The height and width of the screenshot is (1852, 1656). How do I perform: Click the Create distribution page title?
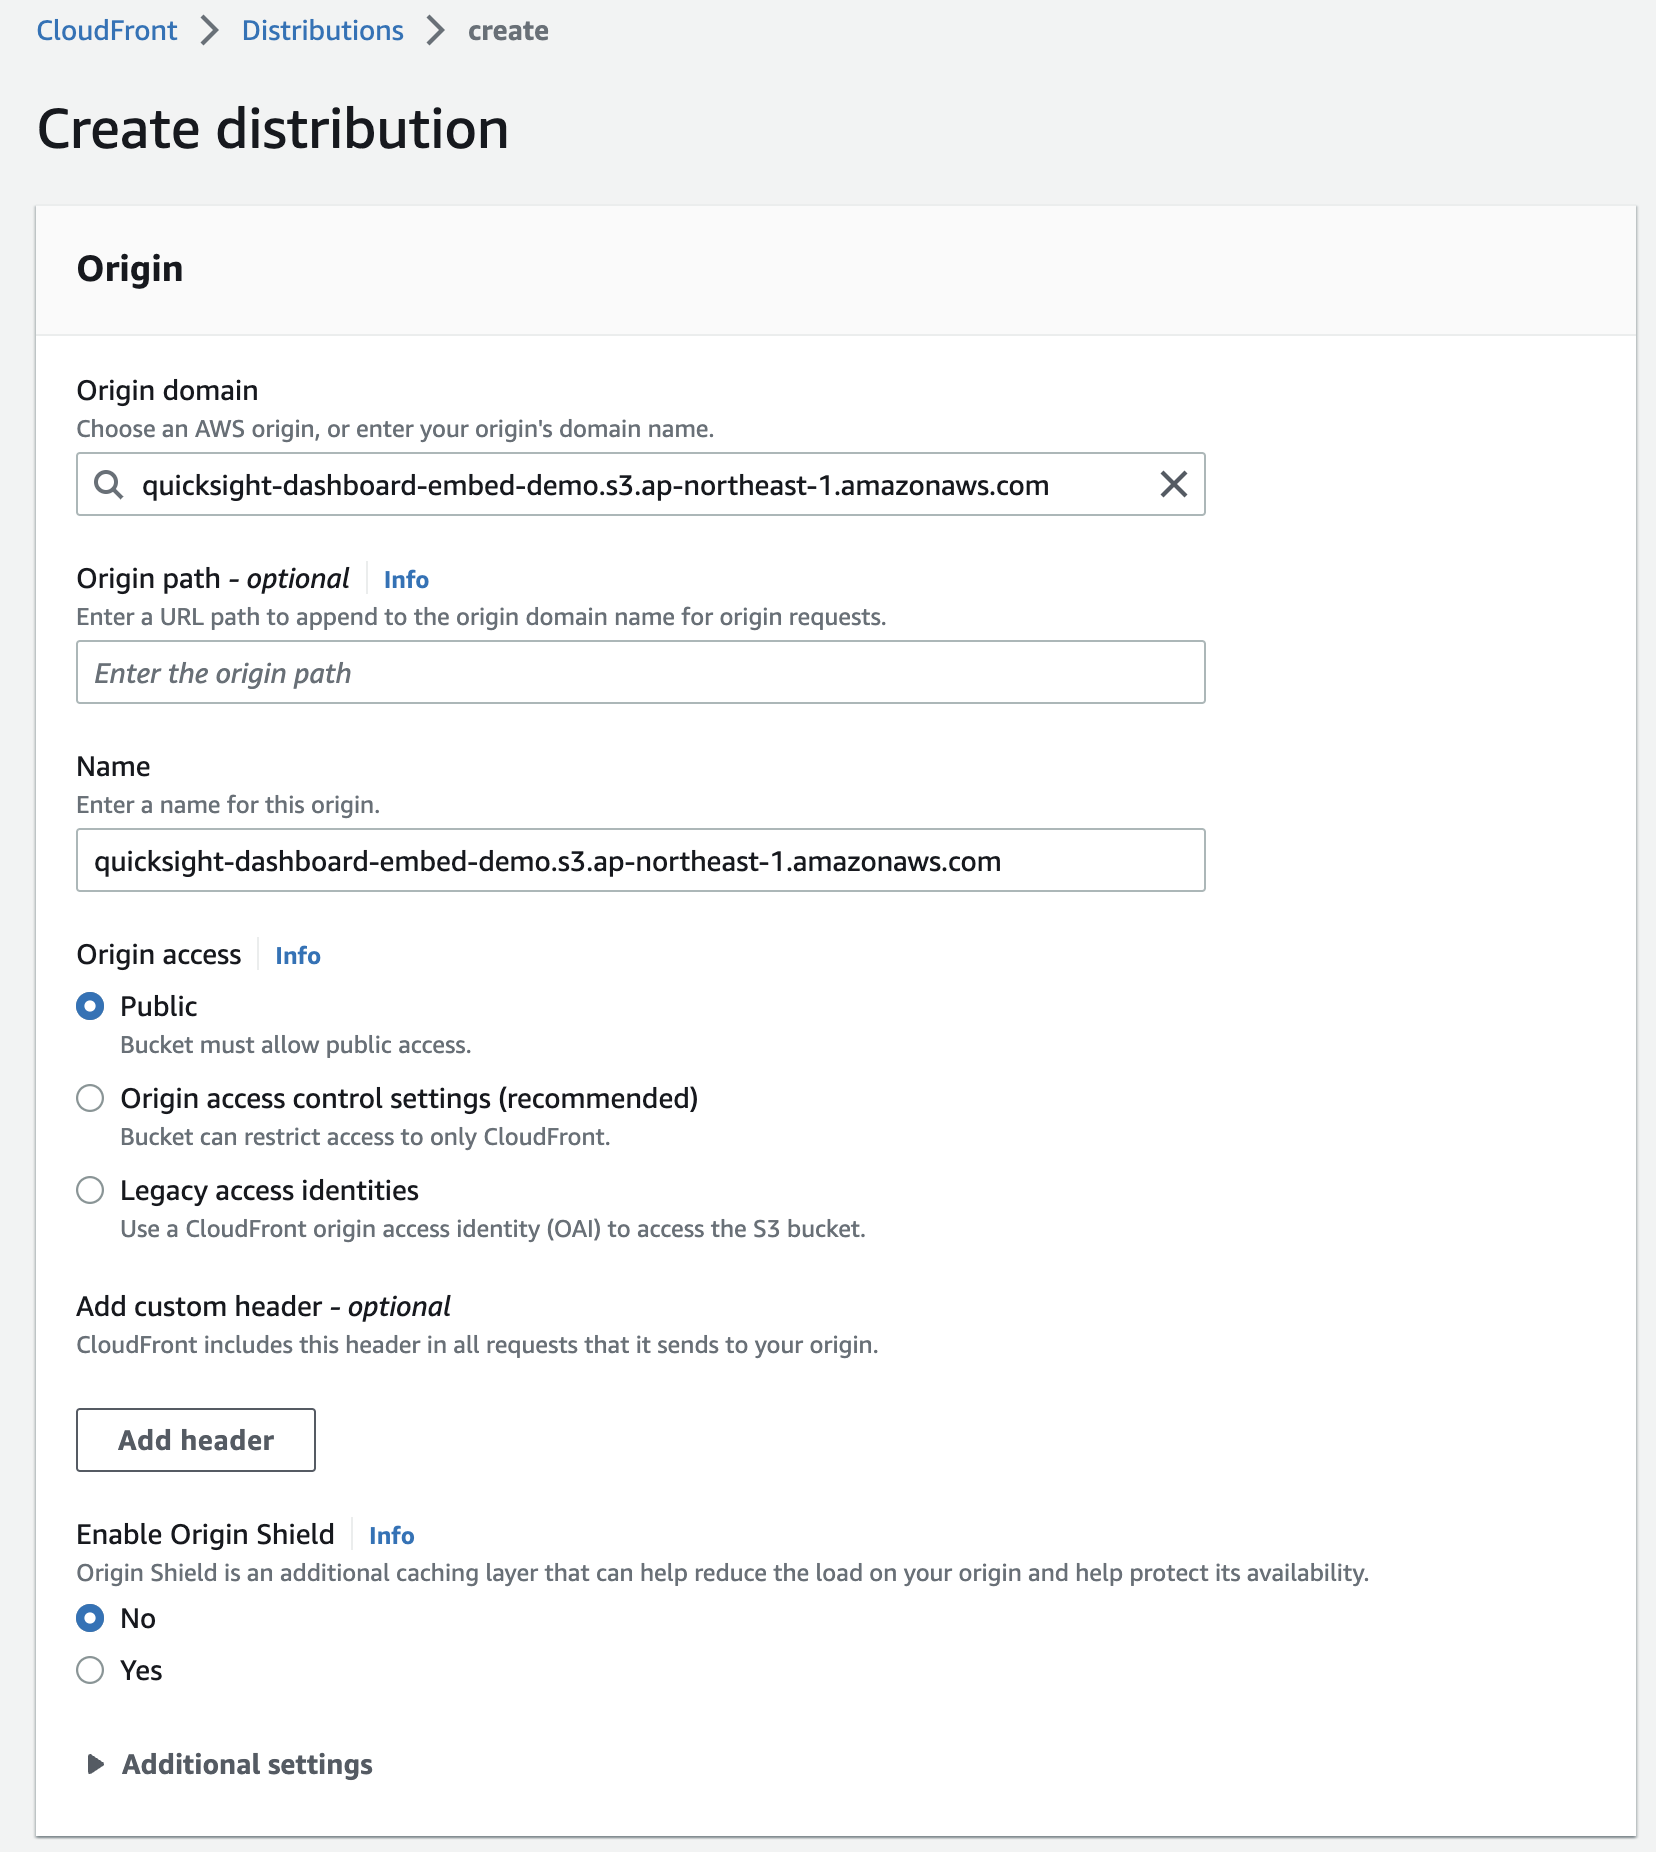[x=273, y=130]
